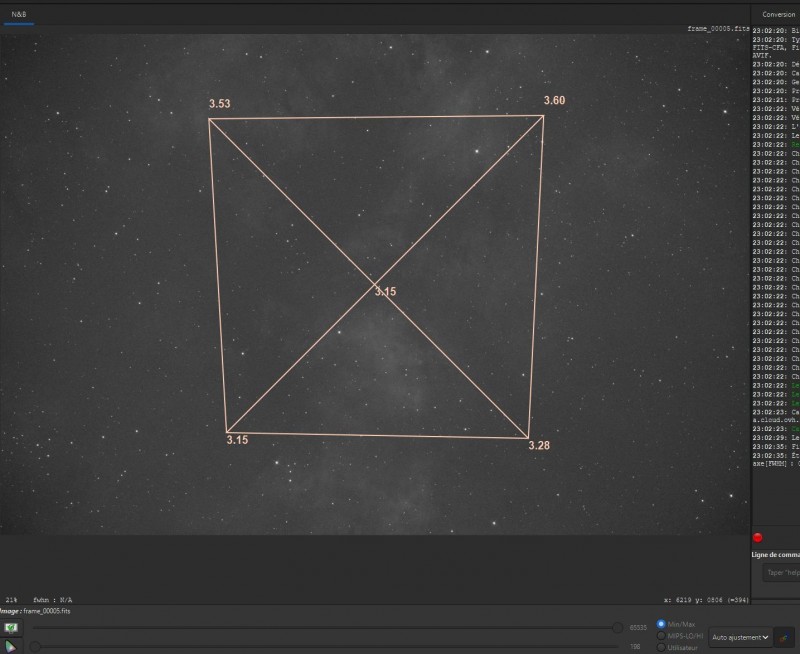
Task: Select the Utilisateur display mode
Action: pos(661,648)
